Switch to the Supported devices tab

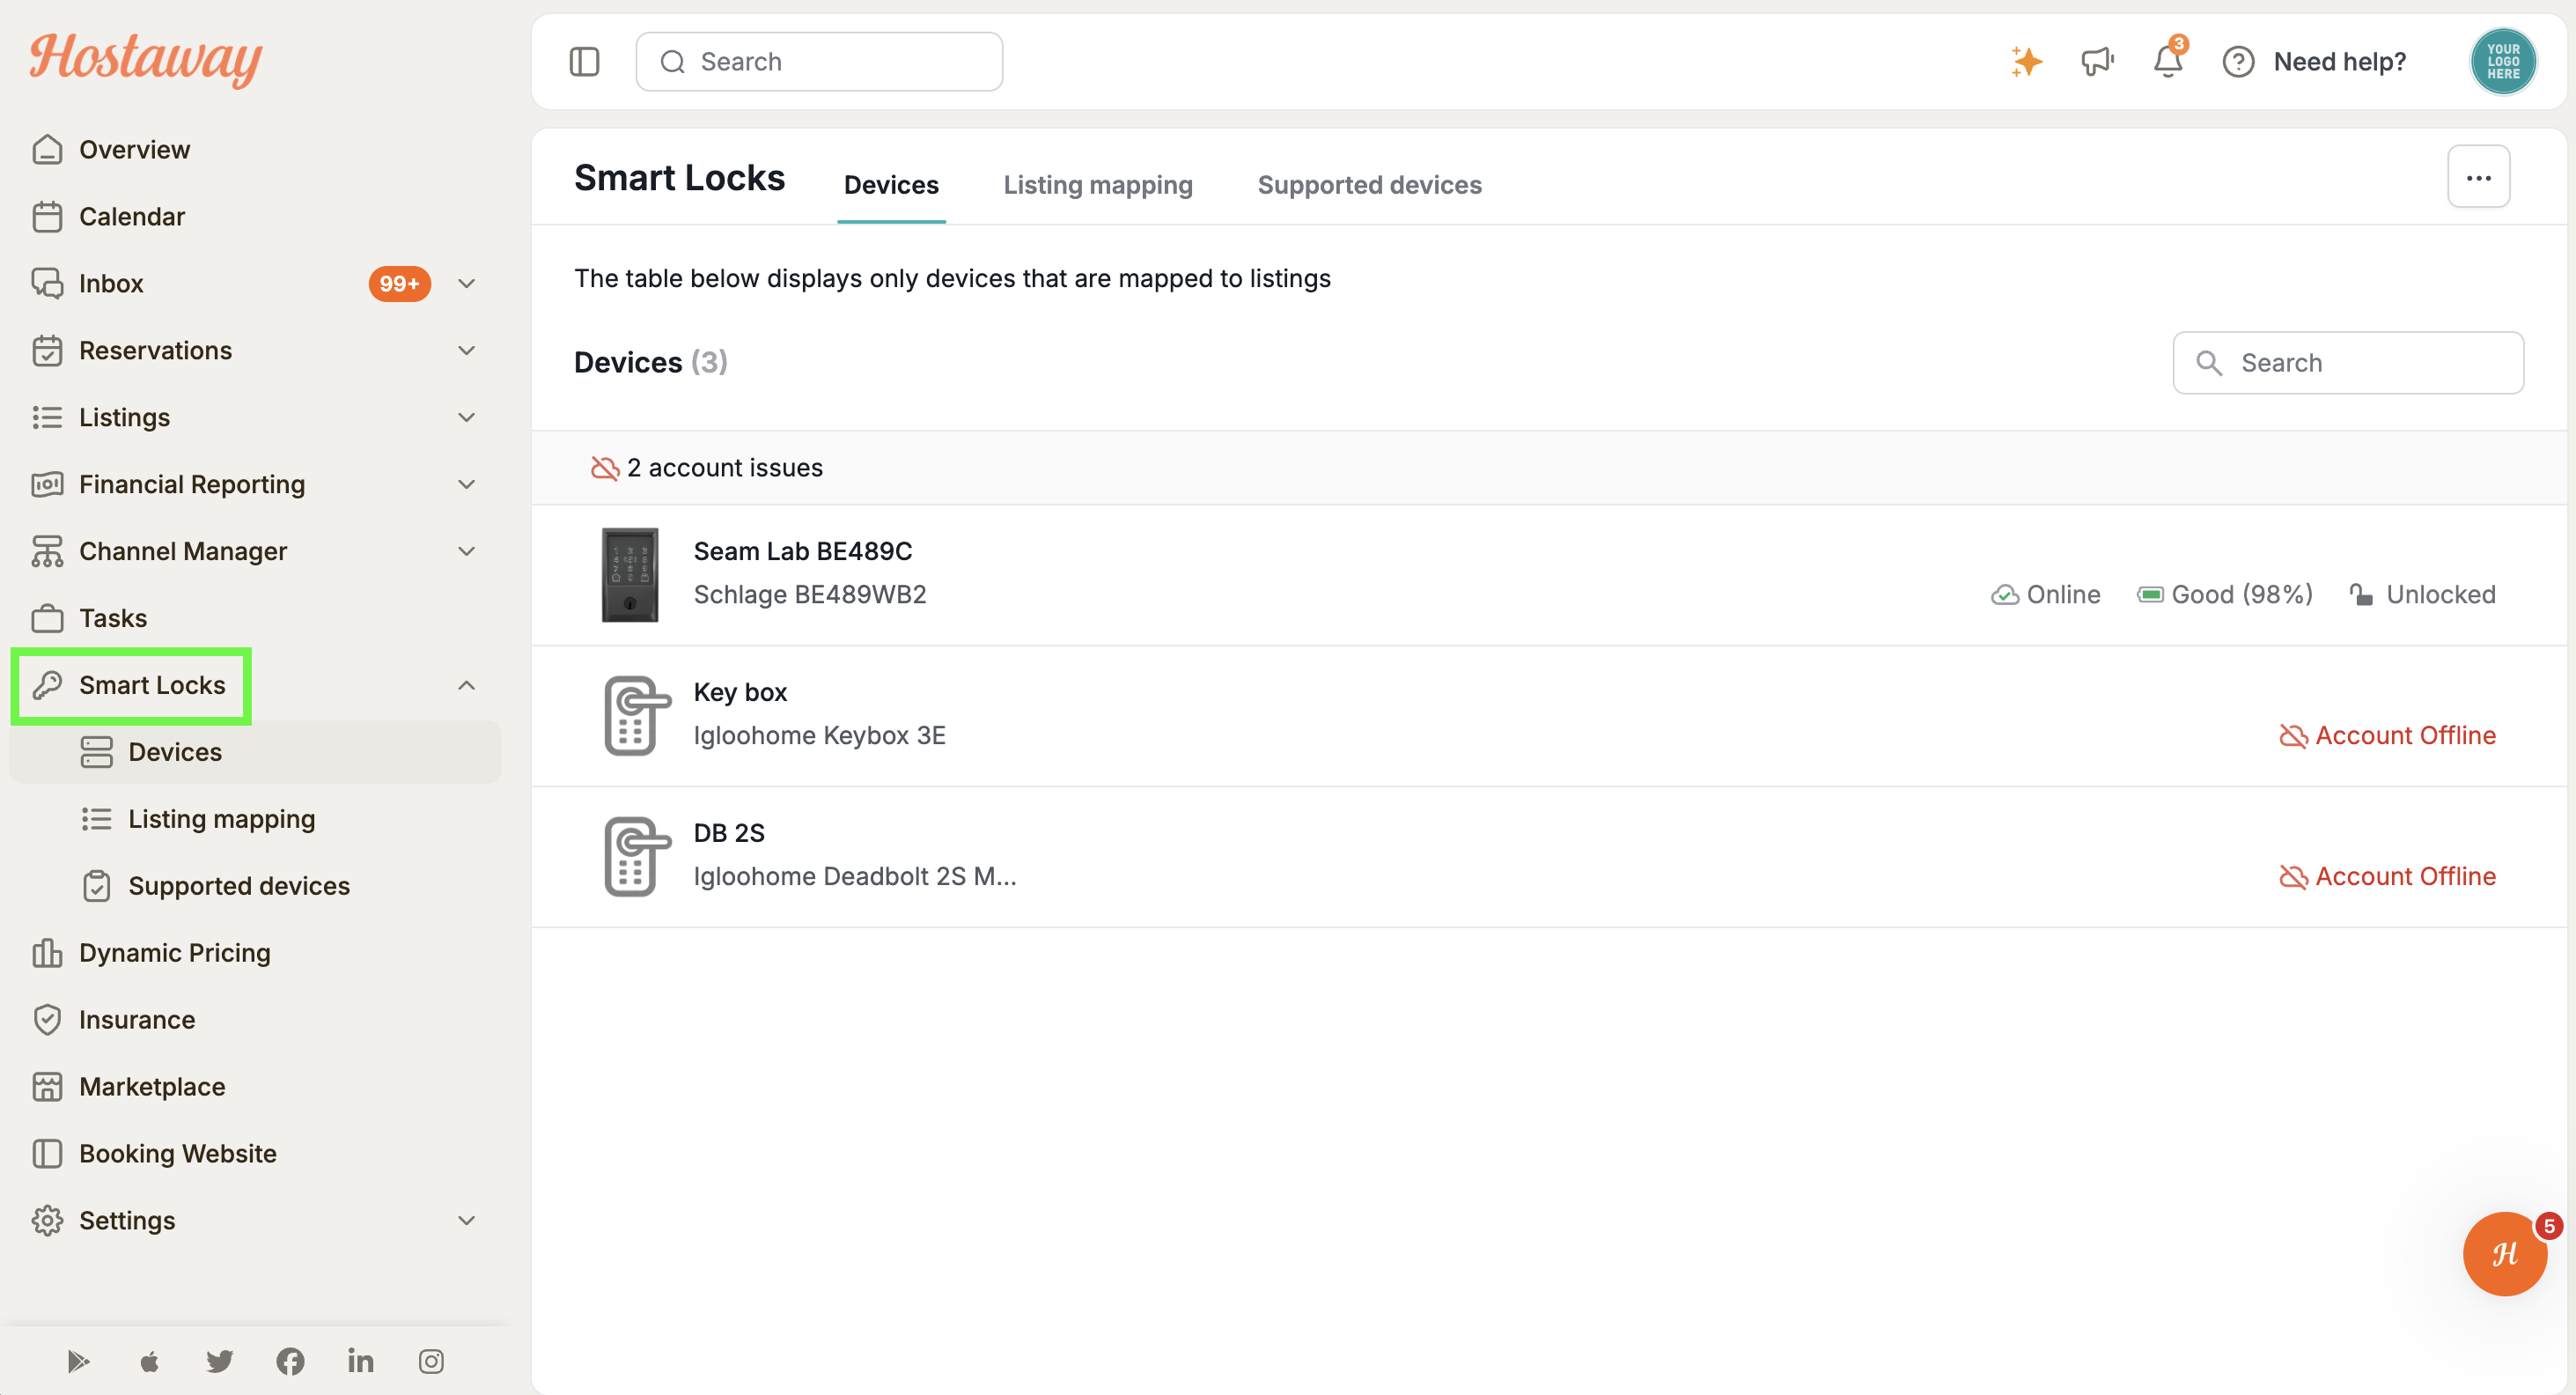(x=1369, y=185)
